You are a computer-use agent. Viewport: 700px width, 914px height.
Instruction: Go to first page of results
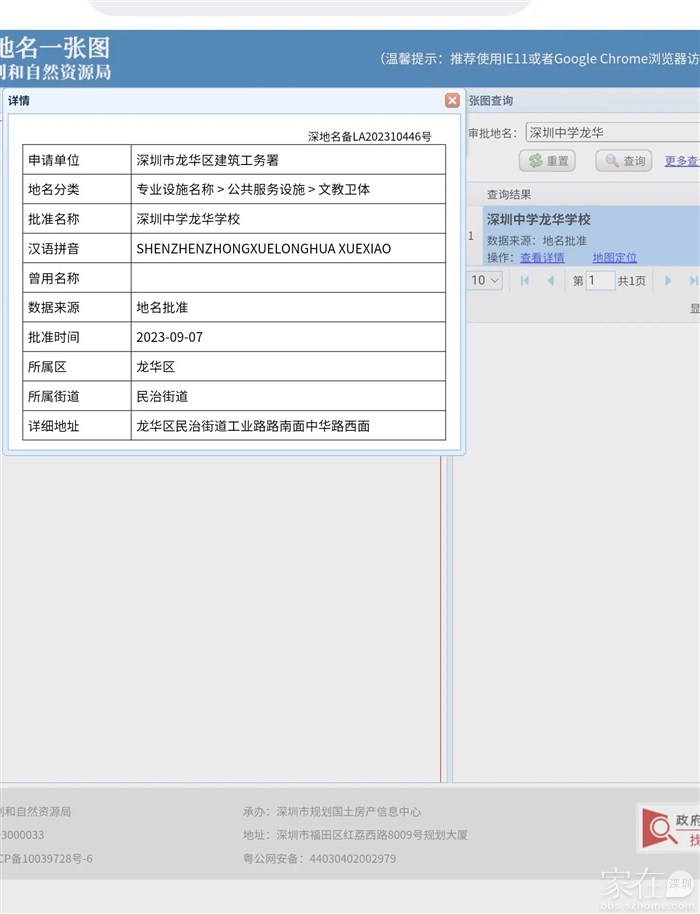tap(525, 281)
